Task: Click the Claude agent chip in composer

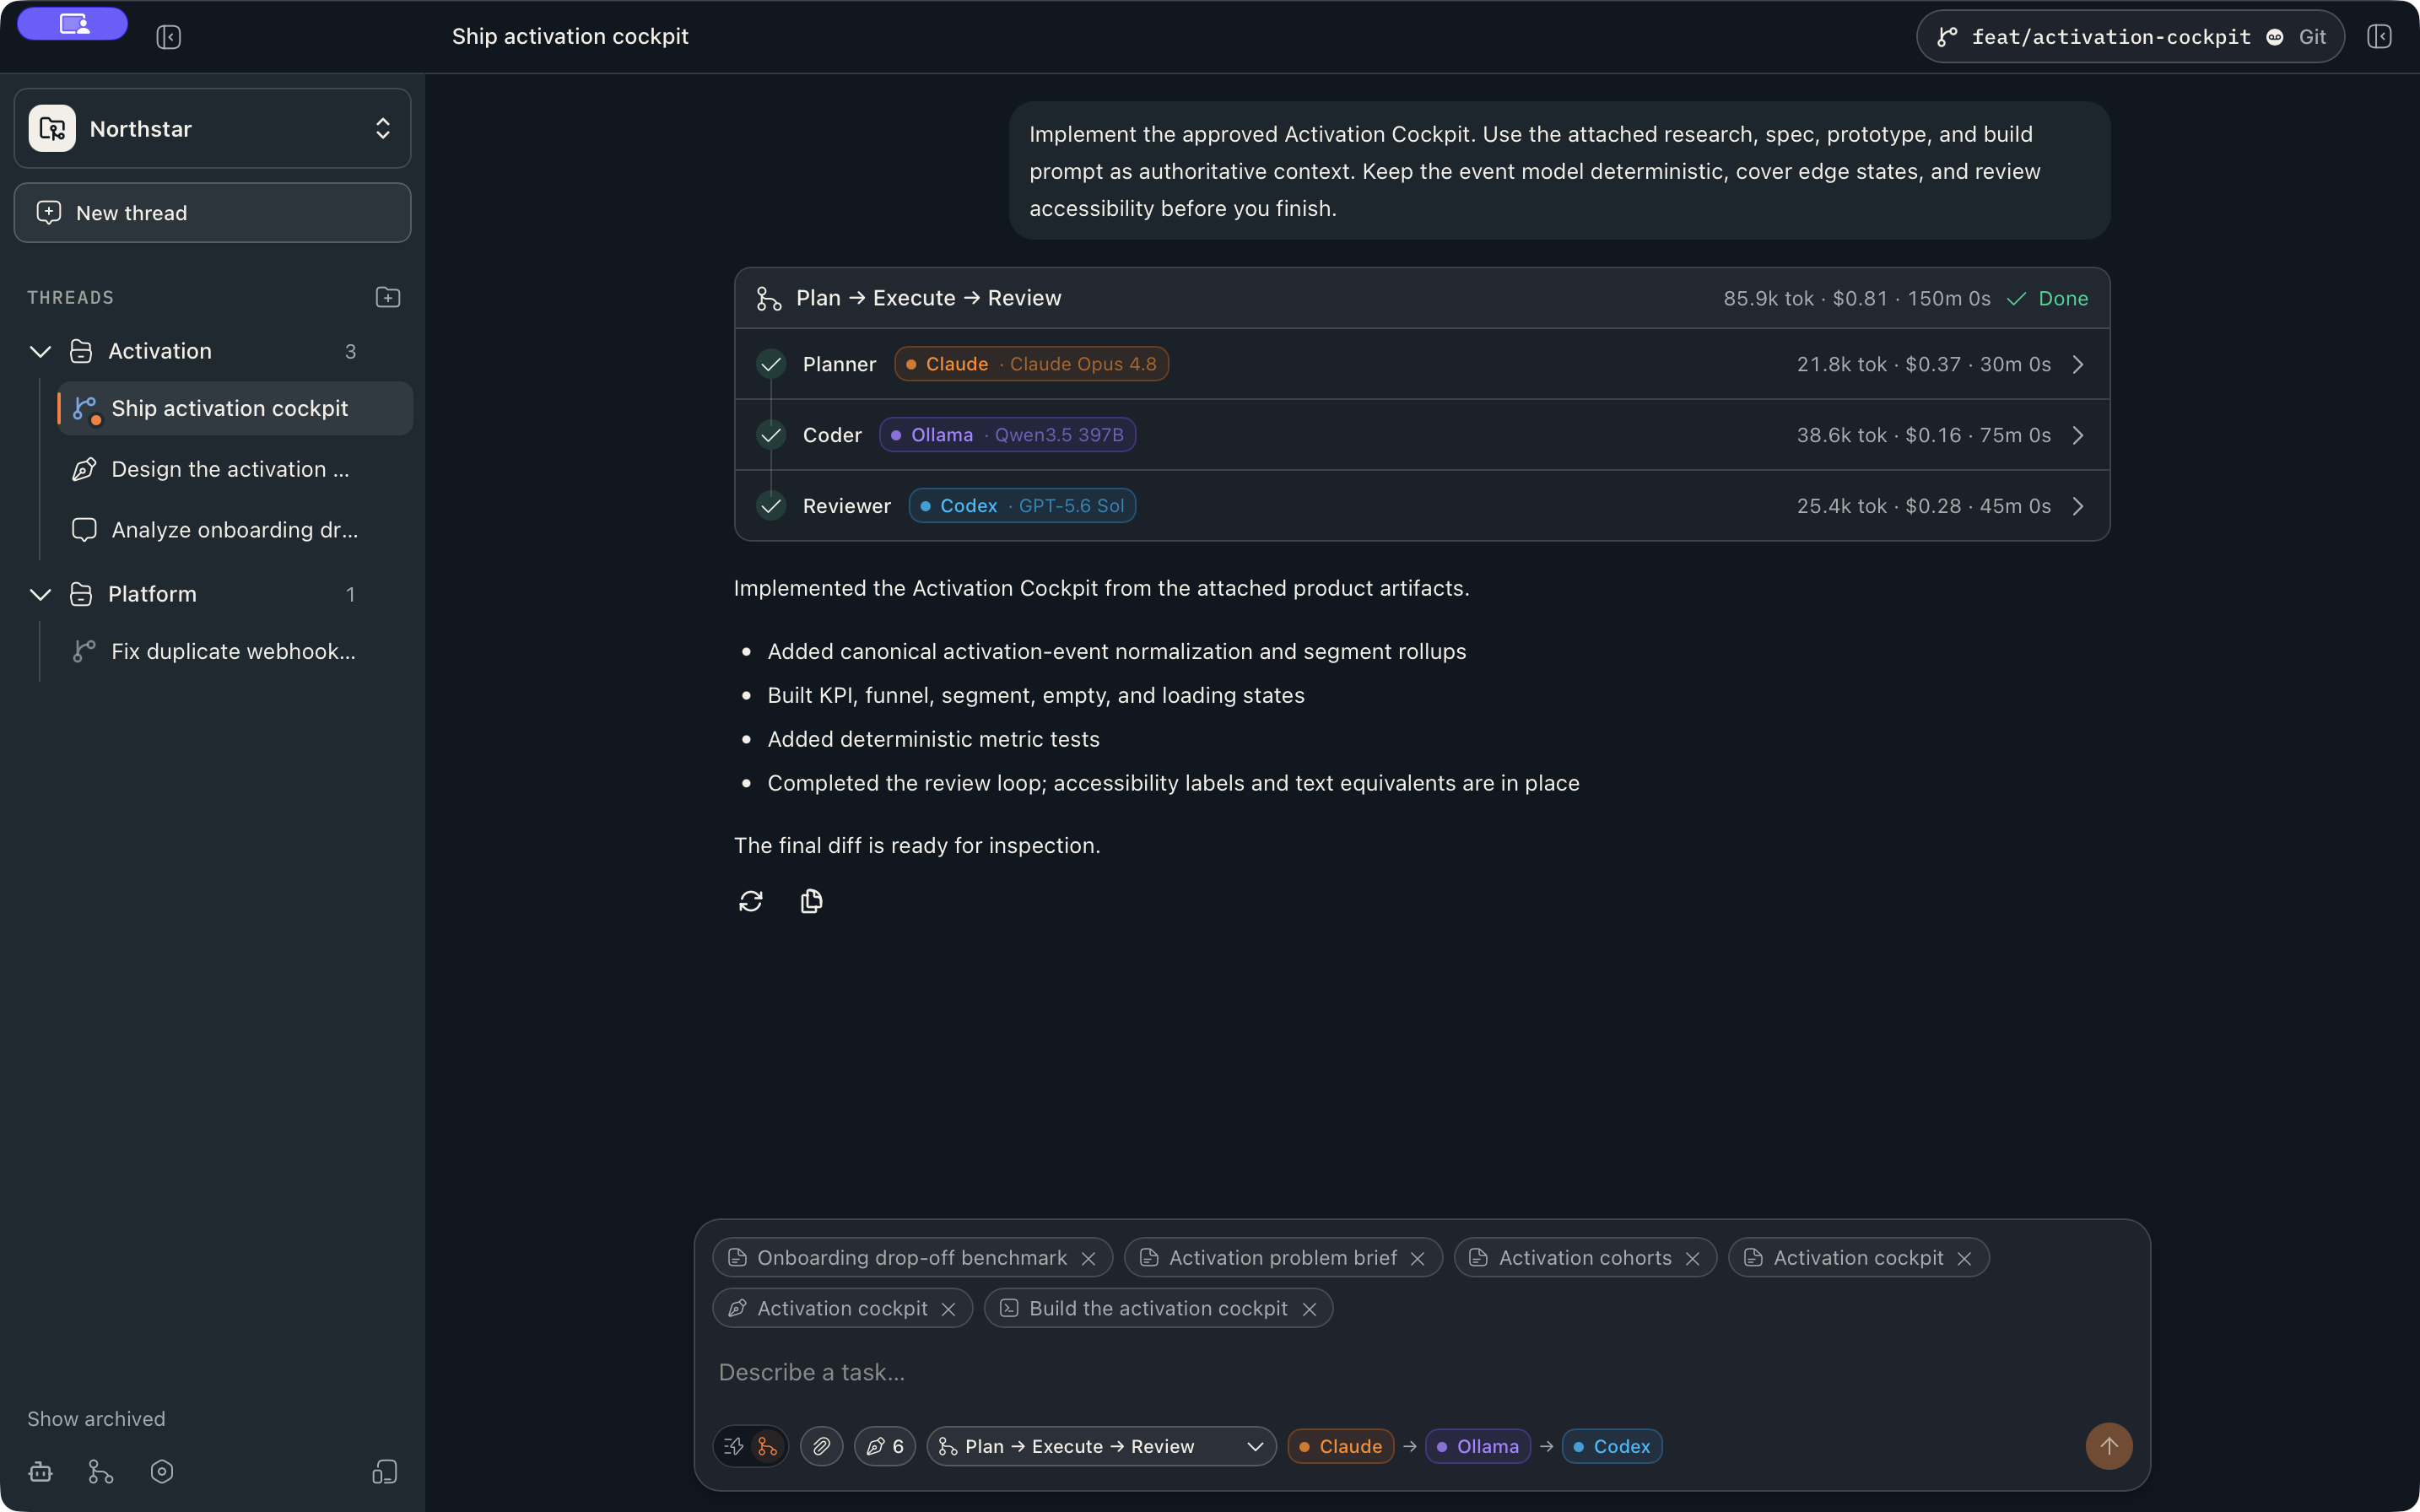Action: click(x=1340, y=1446)
